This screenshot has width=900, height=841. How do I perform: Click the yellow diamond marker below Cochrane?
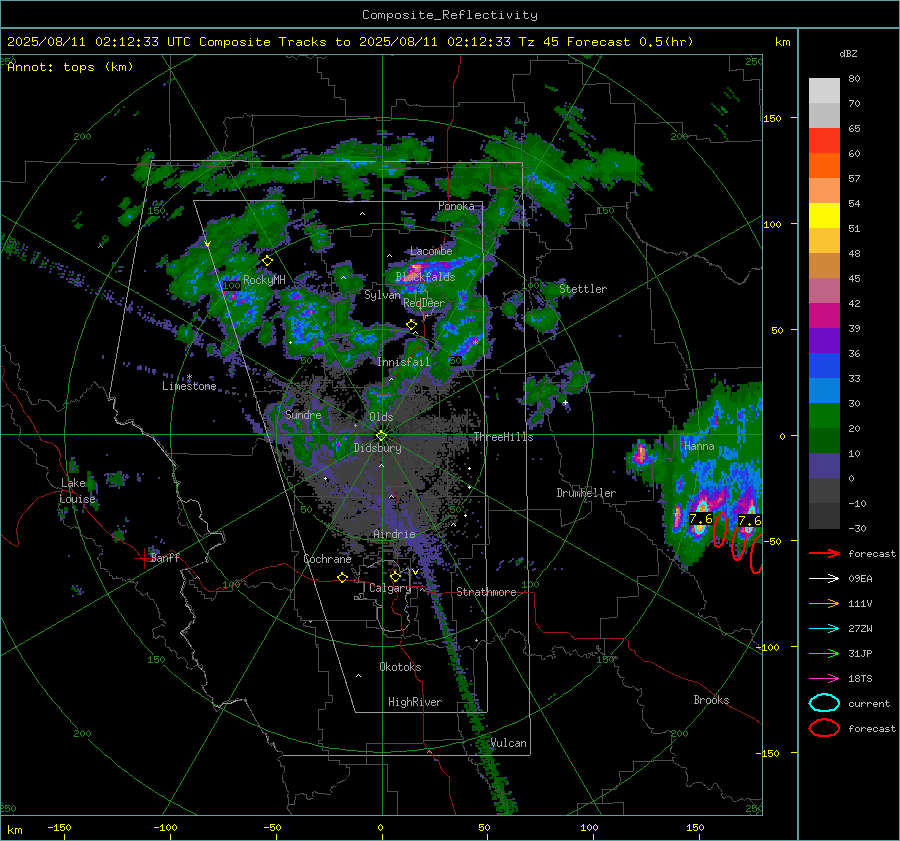click(342, 578)
